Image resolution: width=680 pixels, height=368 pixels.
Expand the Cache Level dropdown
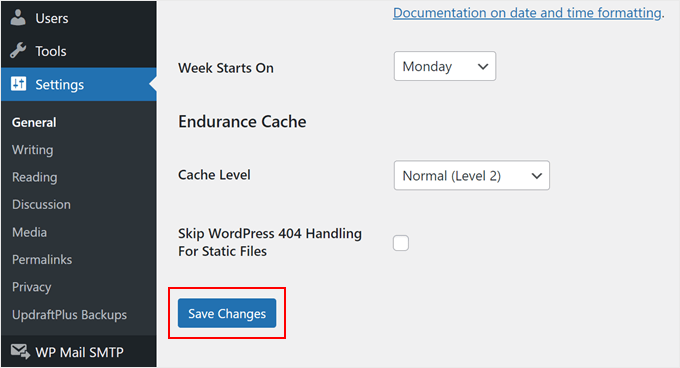(471, 176)
